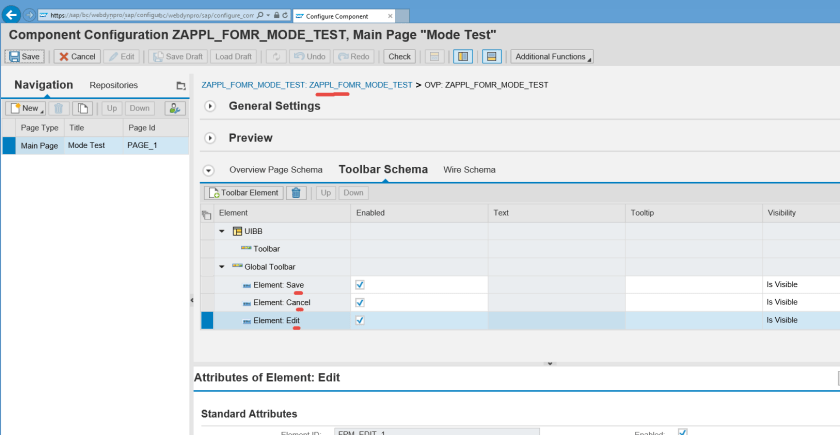This screenshot has height=435, width=840.
Task: Select the Main Page row selector
Action: (9, 146)
